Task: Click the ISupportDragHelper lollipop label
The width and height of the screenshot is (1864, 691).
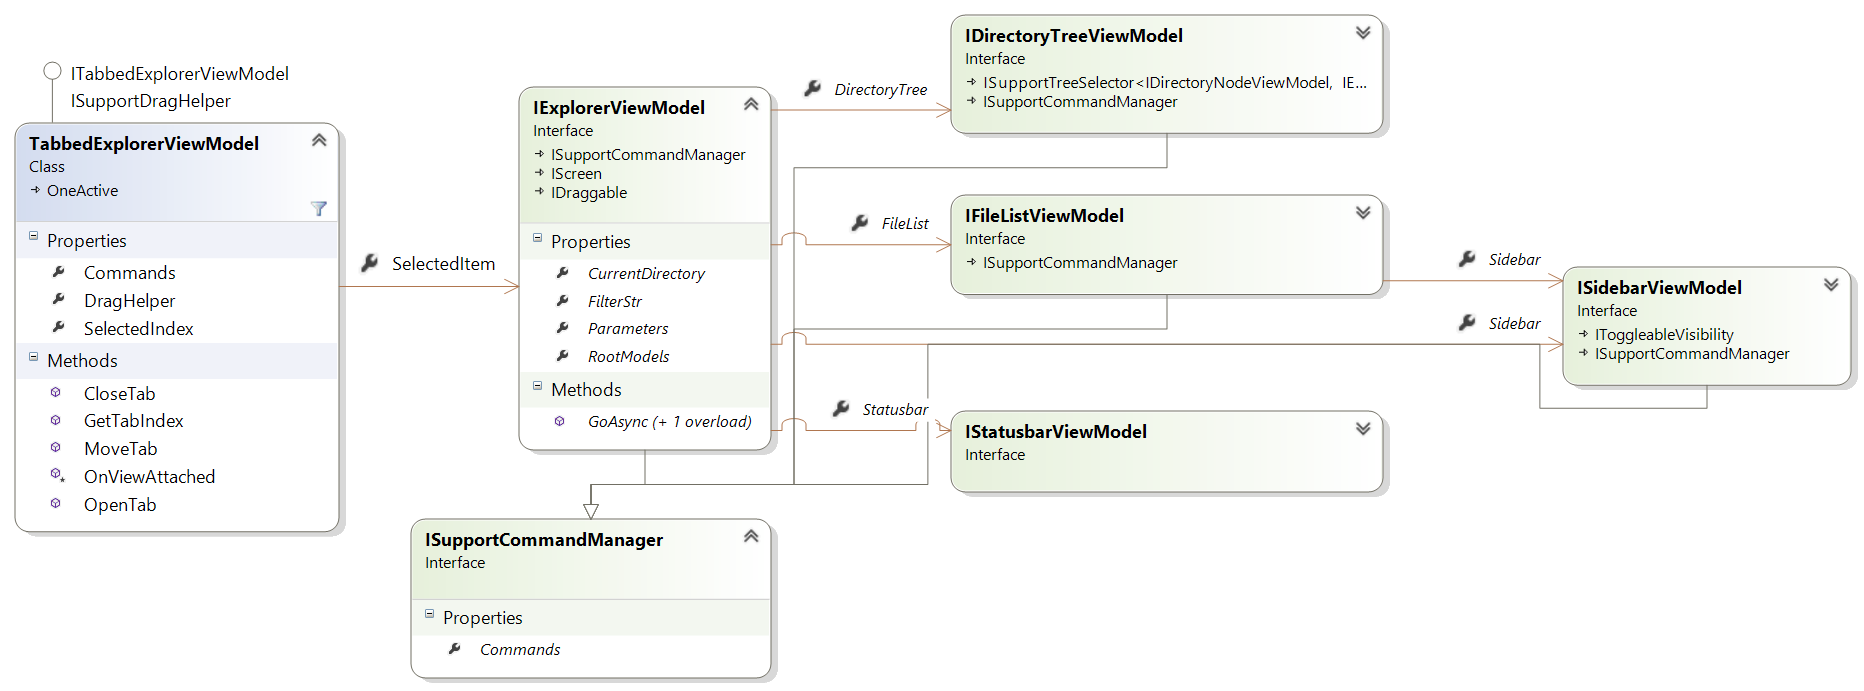Action: pos(151,100)
